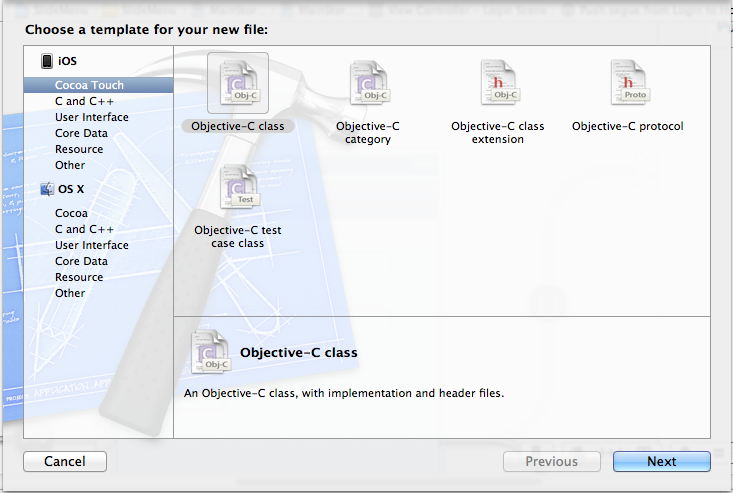Open Core Data under iOS
This screenshot has width=733, height=493.
[x=81, y=133]
